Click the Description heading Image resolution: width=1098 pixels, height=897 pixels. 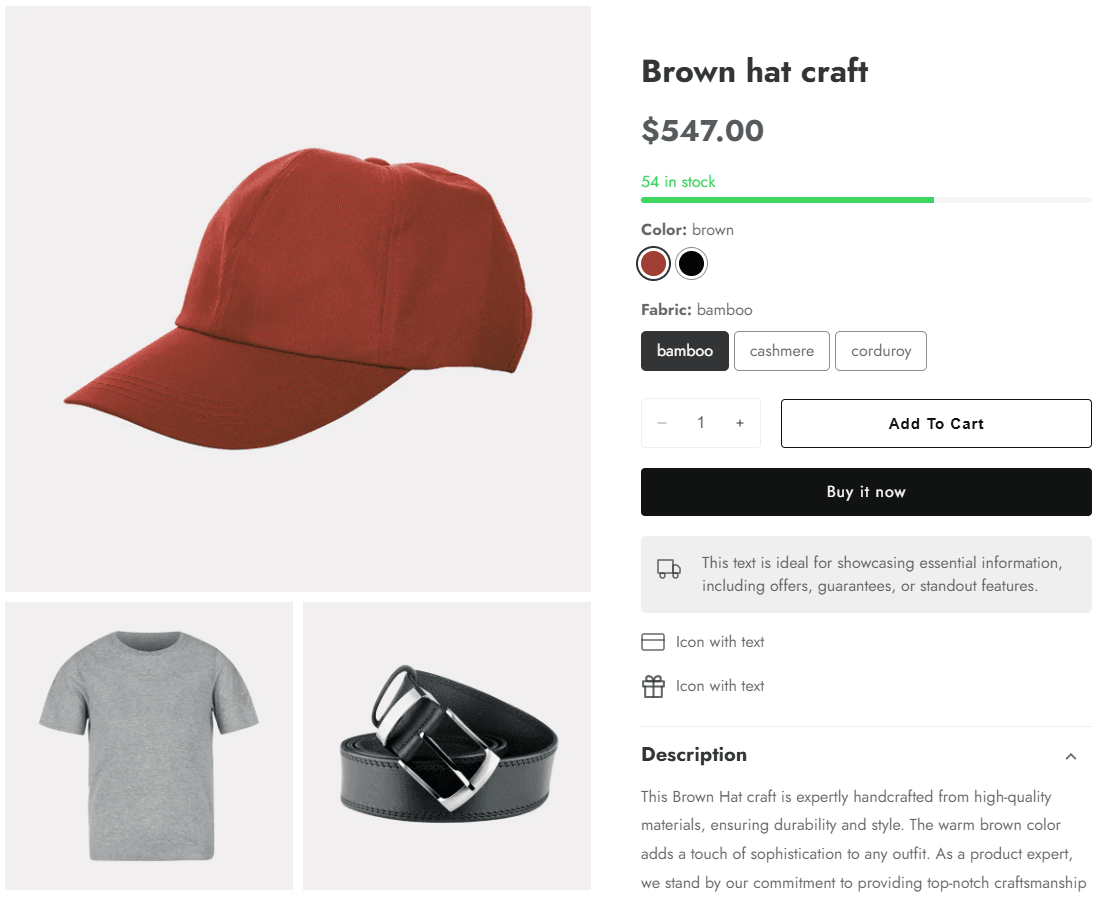(x=694, y=755)
